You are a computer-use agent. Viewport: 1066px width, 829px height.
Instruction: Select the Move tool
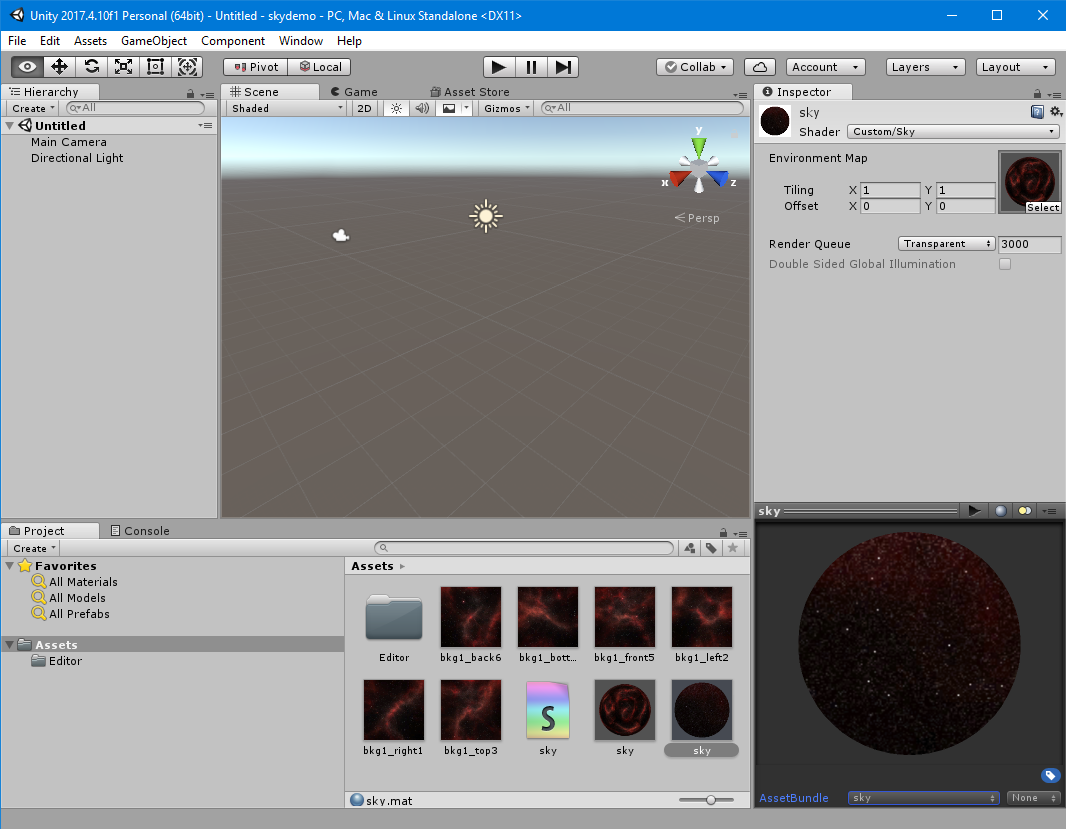tap(59, 67)
